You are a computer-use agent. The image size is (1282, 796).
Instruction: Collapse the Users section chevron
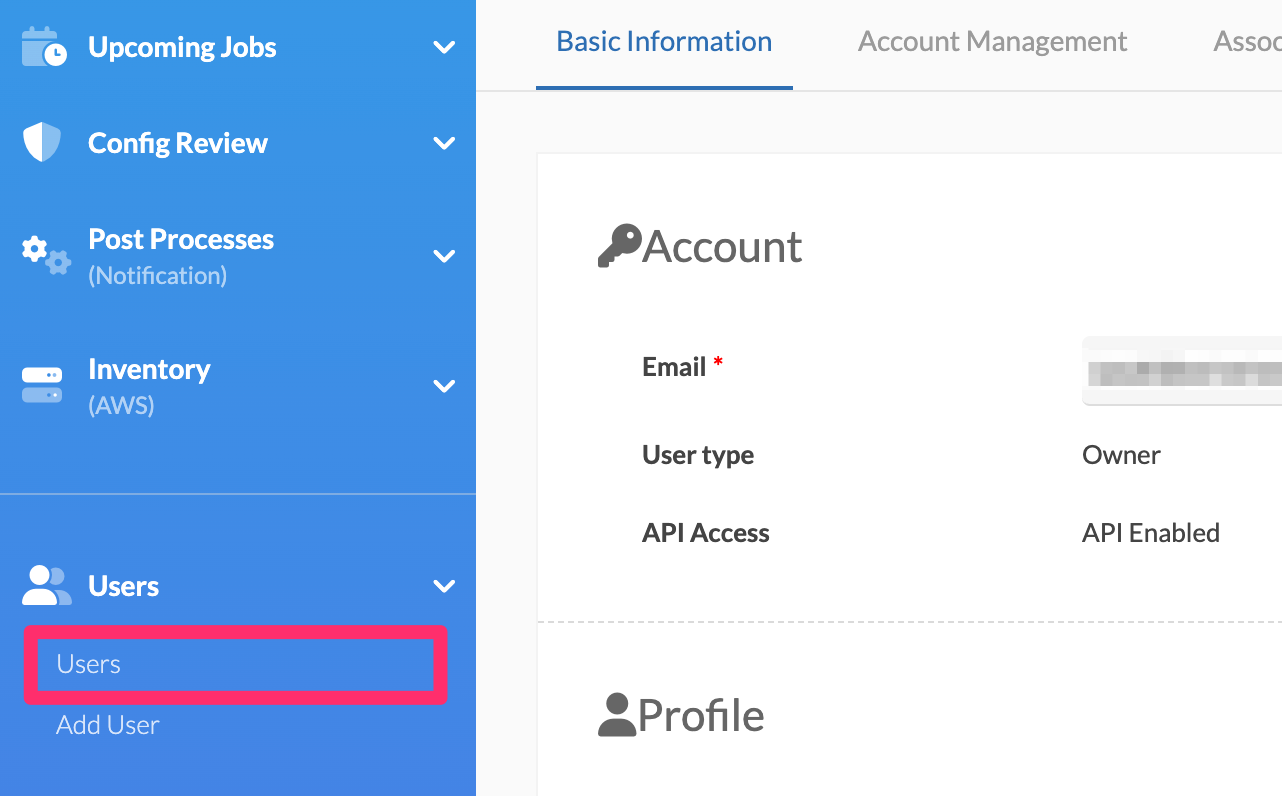[x=444, y=586]
